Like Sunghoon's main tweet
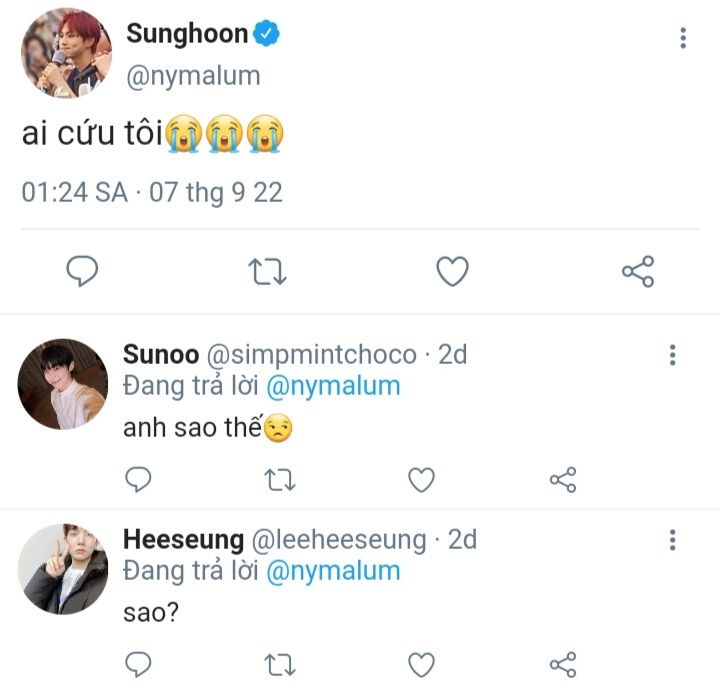 [453, 271]
